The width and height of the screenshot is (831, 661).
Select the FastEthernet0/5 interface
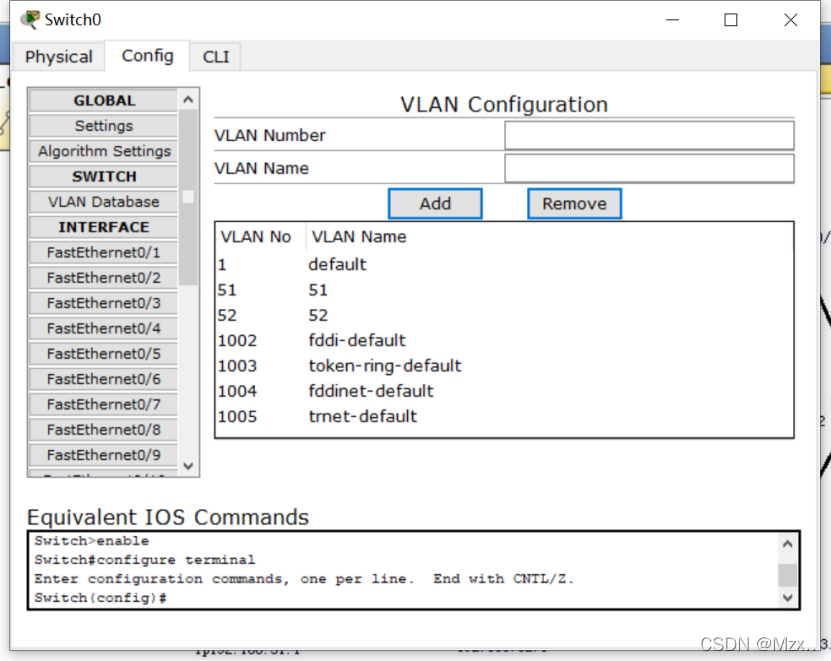tap(104, 354)
